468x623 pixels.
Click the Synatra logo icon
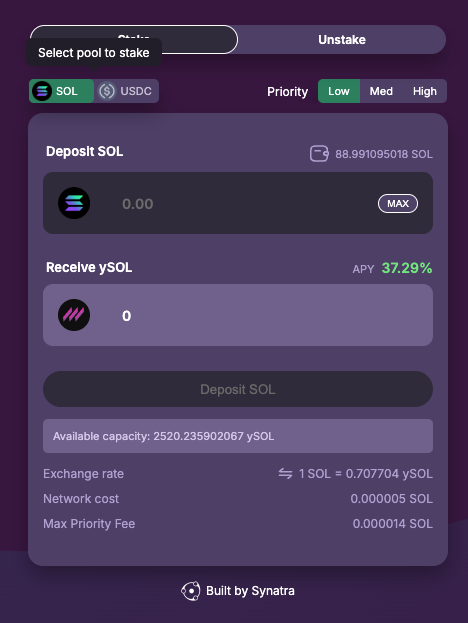(x=191, y=591)
